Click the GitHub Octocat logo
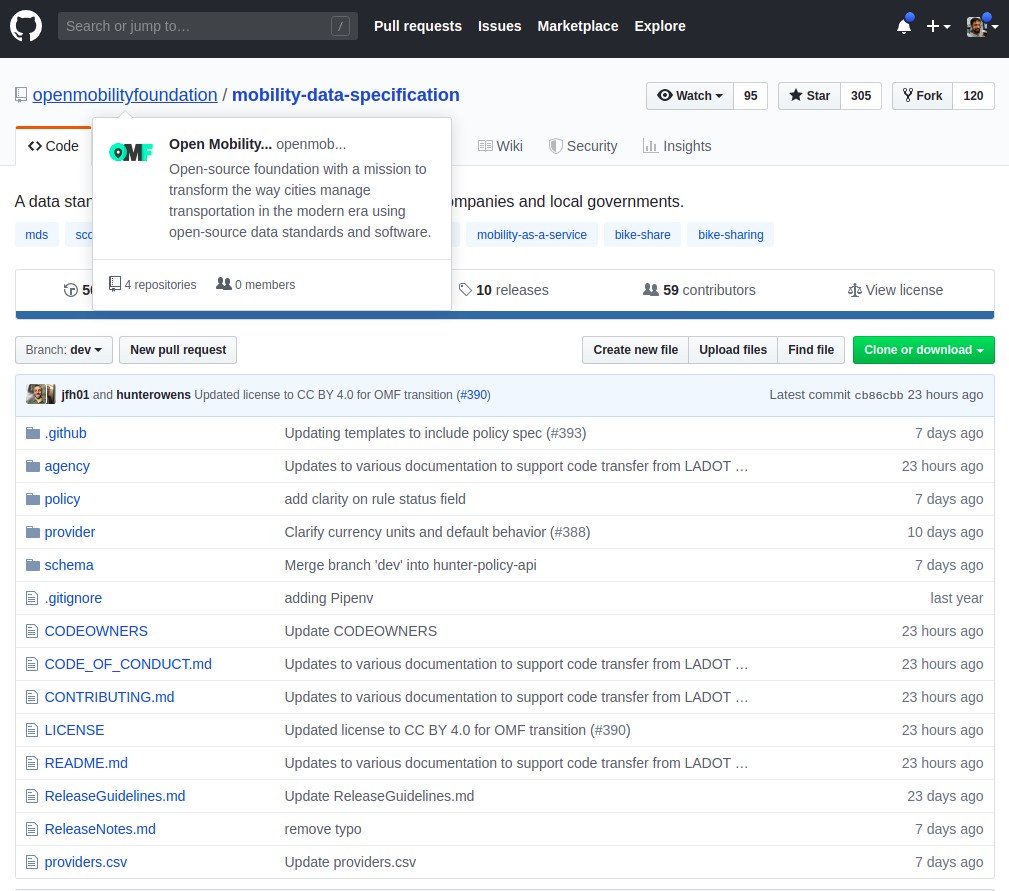This screenshot has width=1009, height=891. click(x=26, y=26)
